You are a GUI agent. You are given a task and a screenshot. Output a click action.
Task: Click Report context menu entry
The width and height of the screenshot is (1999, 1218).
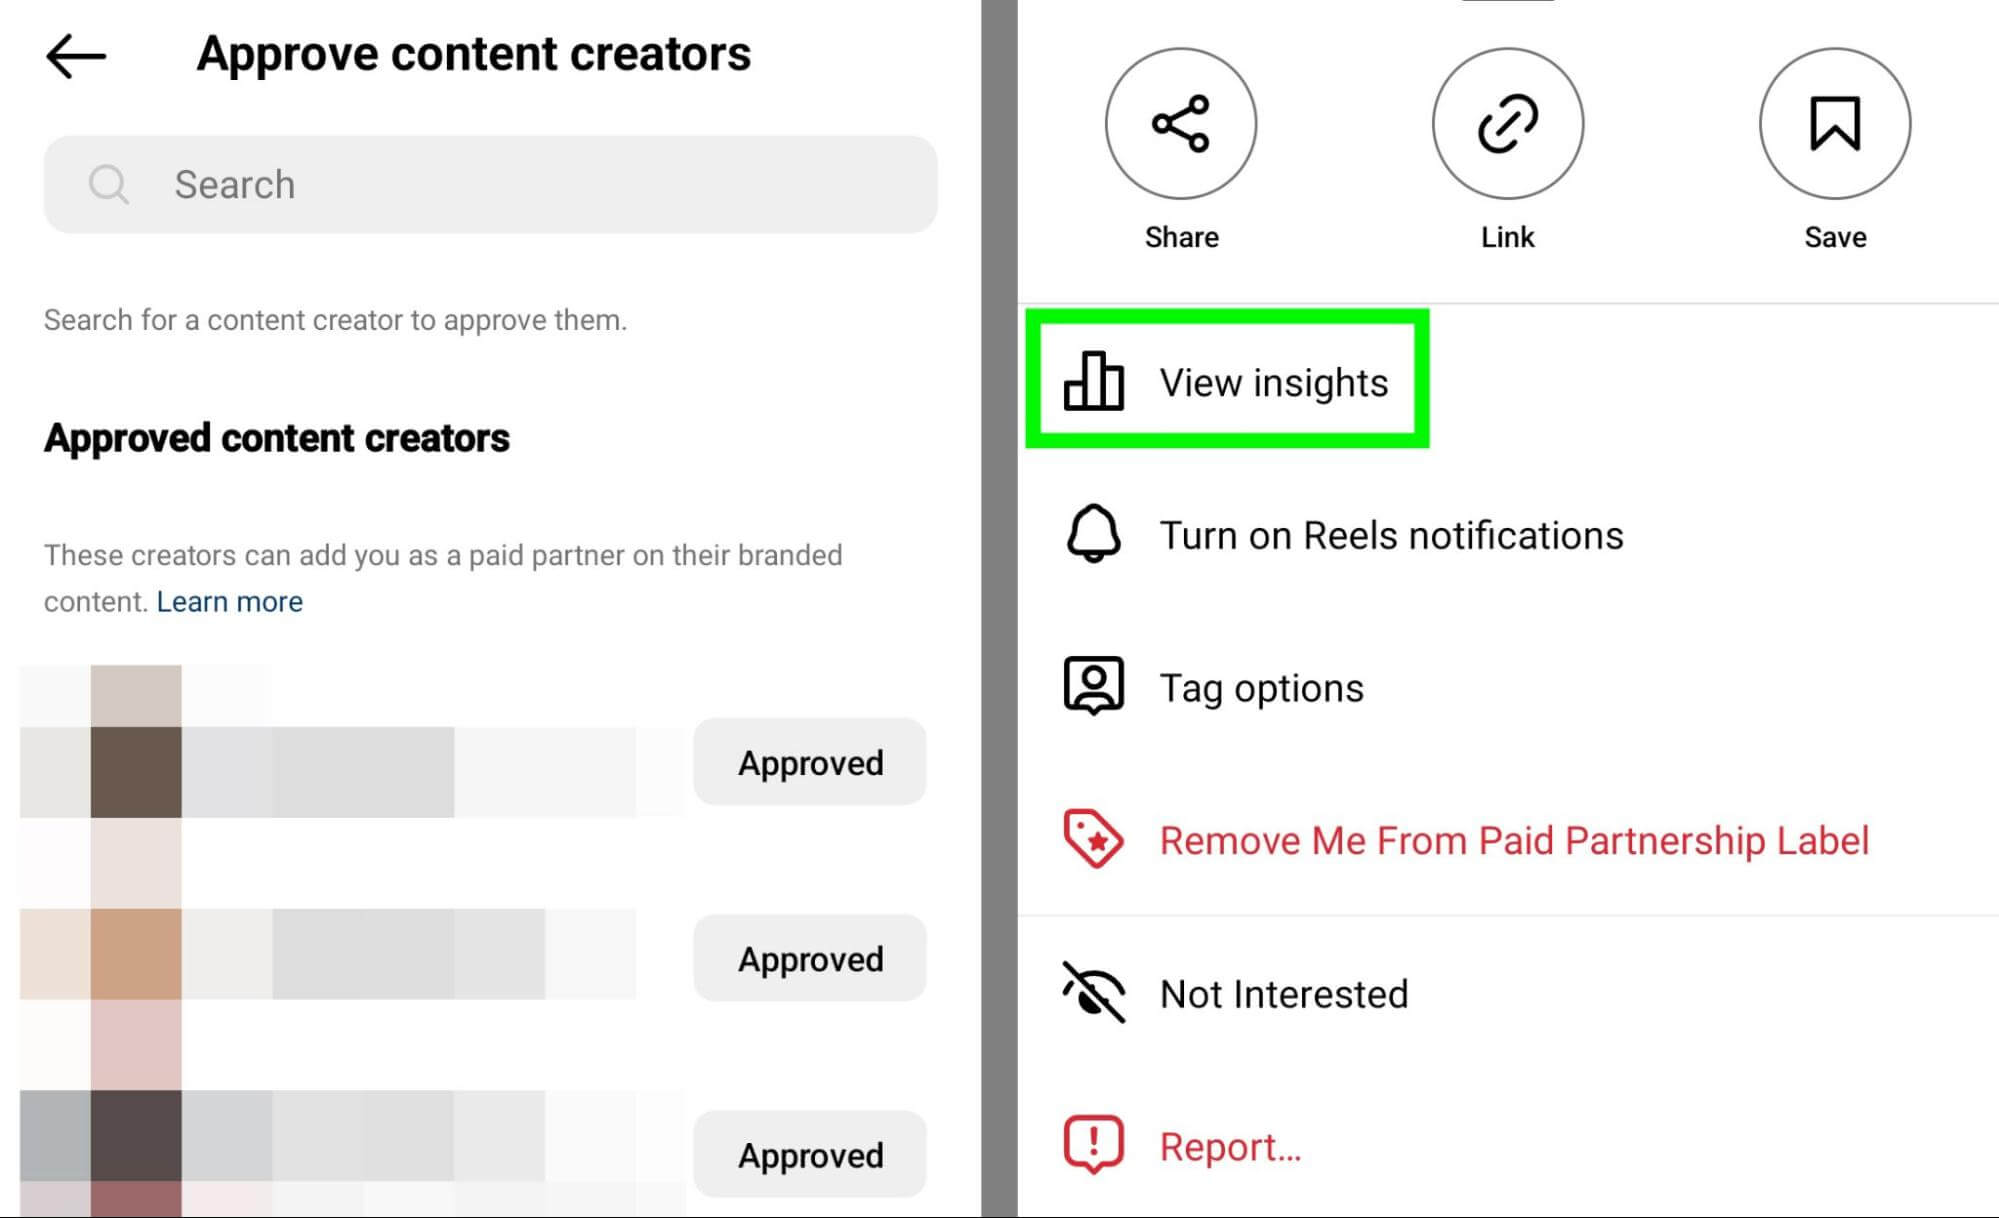point(1232,1147)
